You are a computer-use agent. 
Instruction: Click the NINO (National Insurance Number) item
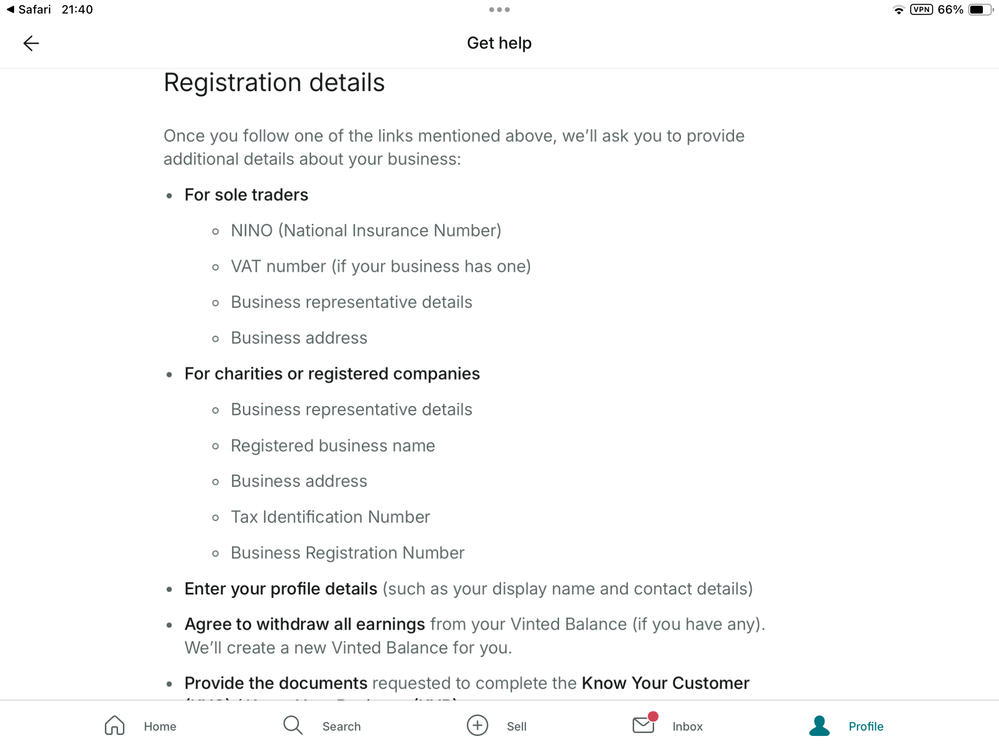pos(366,231)
